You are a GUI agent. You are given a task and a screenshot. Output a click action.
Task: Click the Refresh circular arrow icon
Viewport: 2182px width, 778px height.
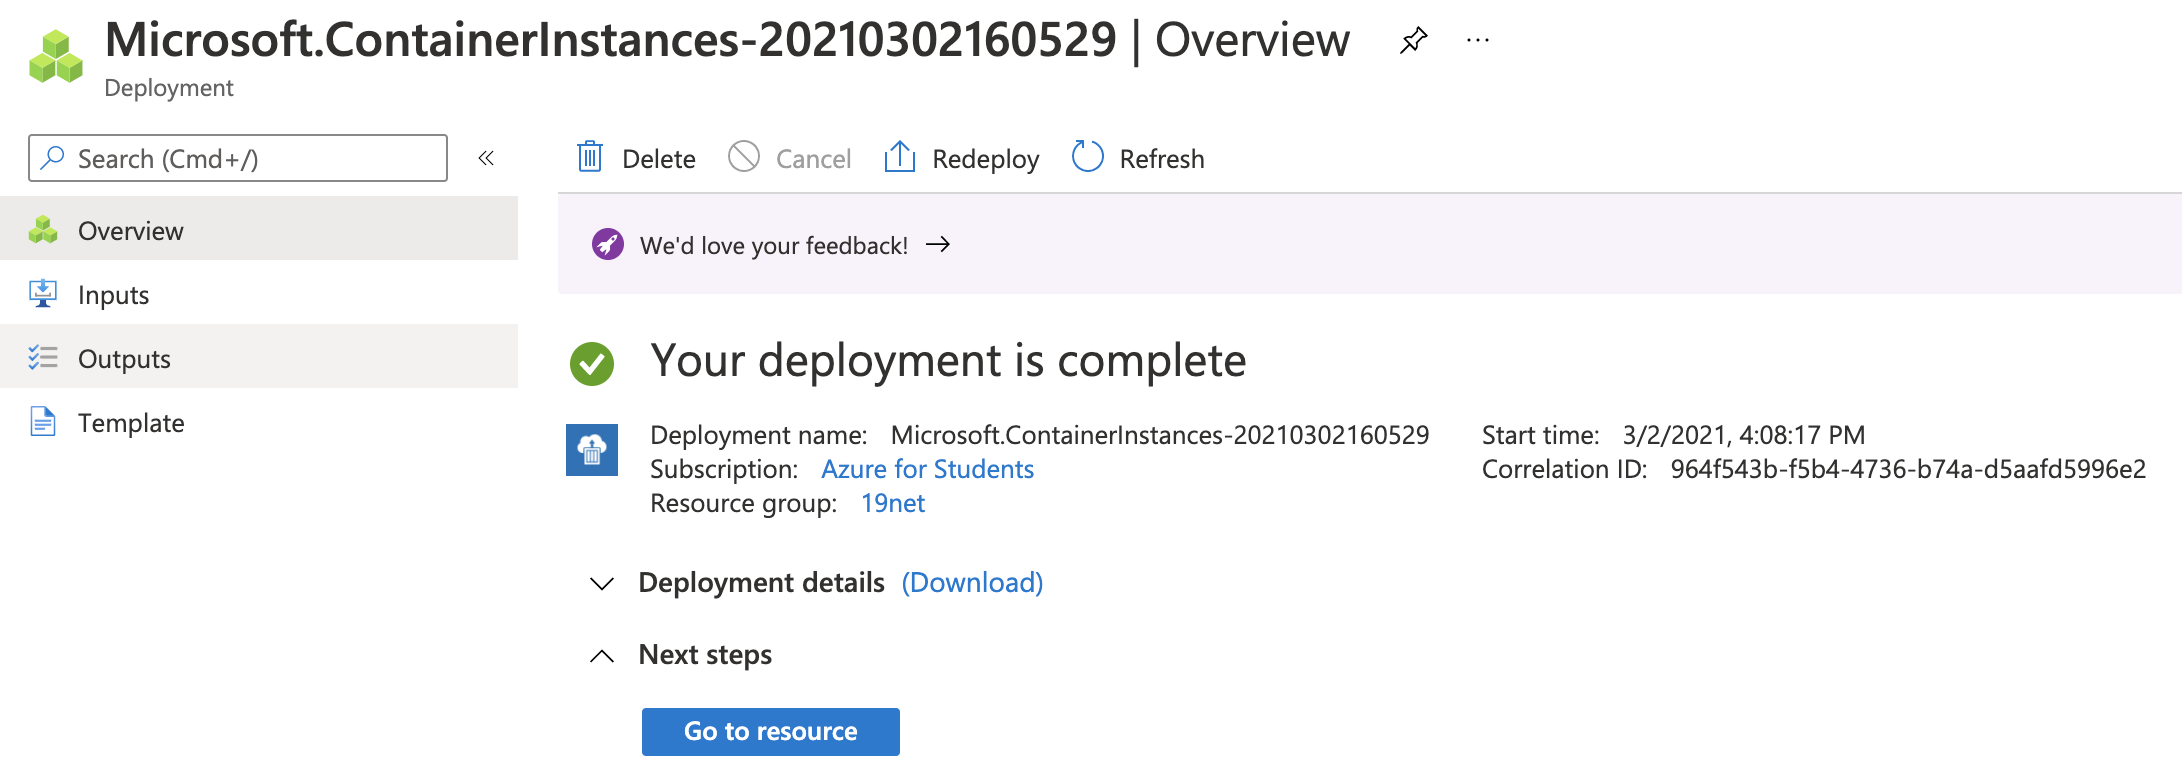[x=1087, y=157]
